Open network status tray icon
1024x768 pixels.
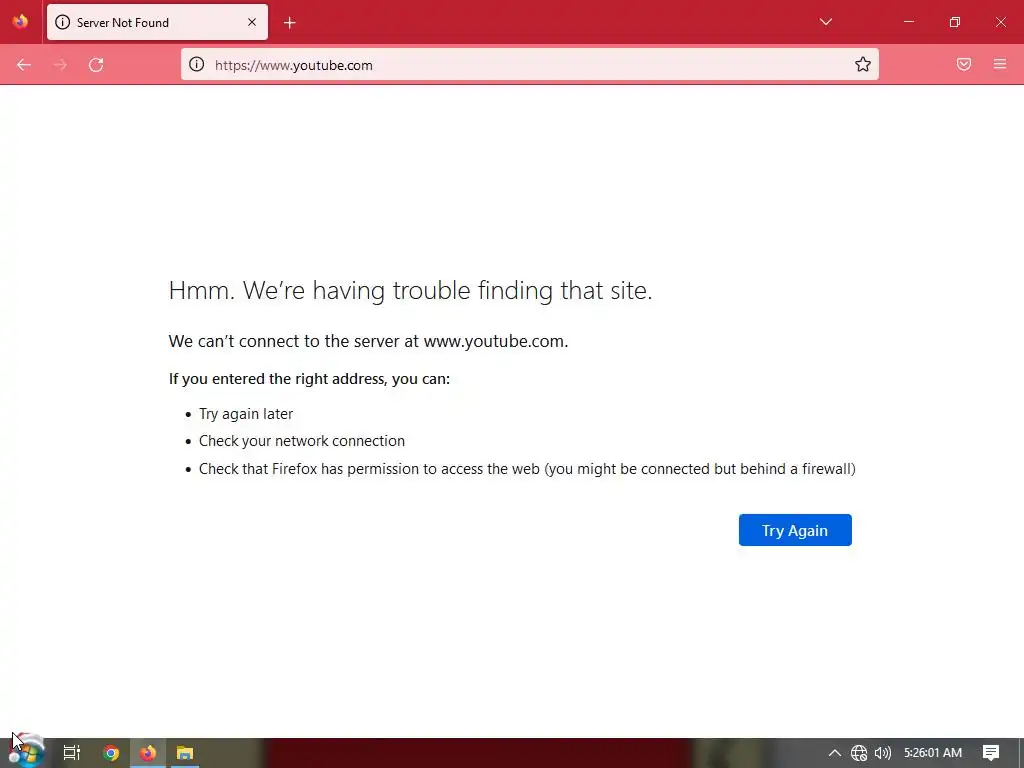pyautogui.click(x=859, y=753)
